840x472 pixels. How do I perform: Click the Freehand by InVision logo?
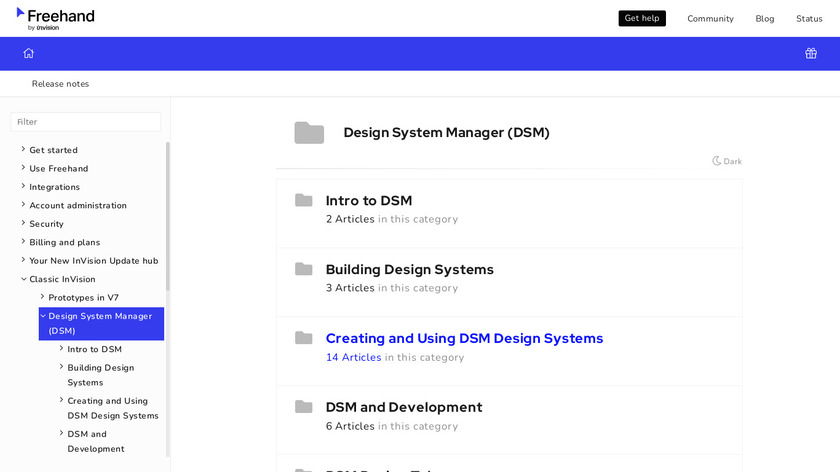[x=55, y=18]
